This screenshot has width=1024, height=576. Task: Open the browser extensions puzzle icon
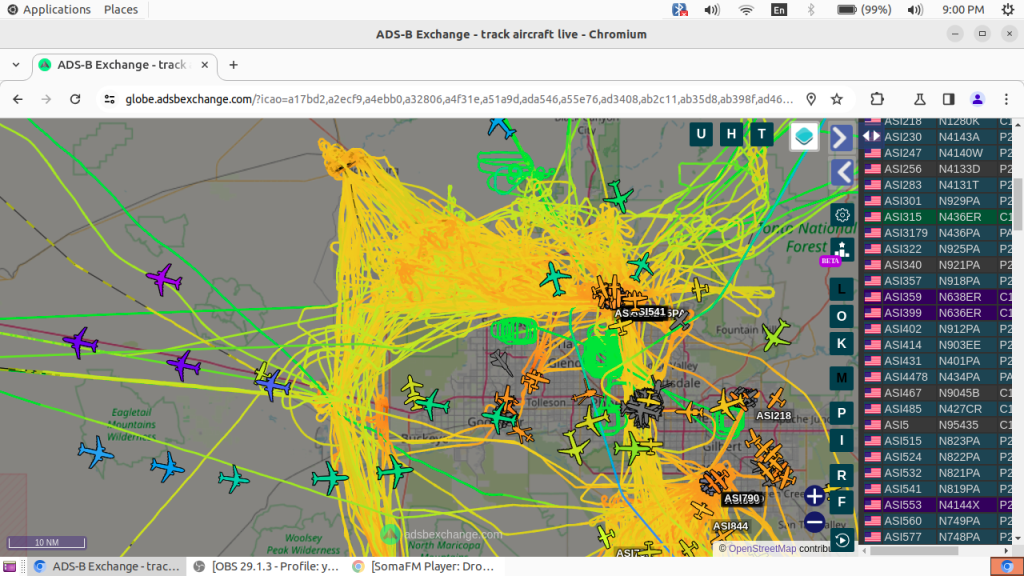pyautogui.click(x=877, y=99)
